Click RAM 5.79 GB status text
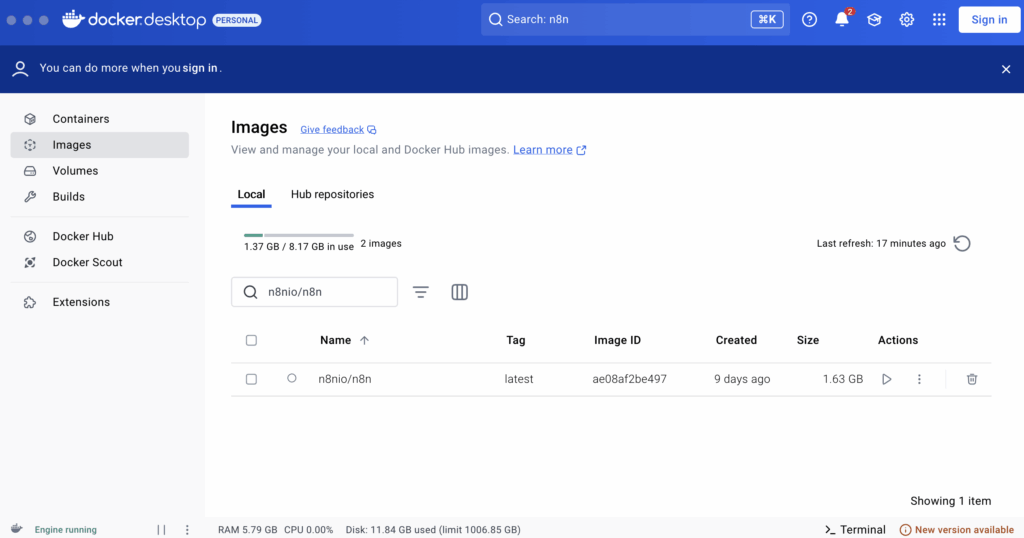This screenshot has height=538, width=1024. [248, 530]
